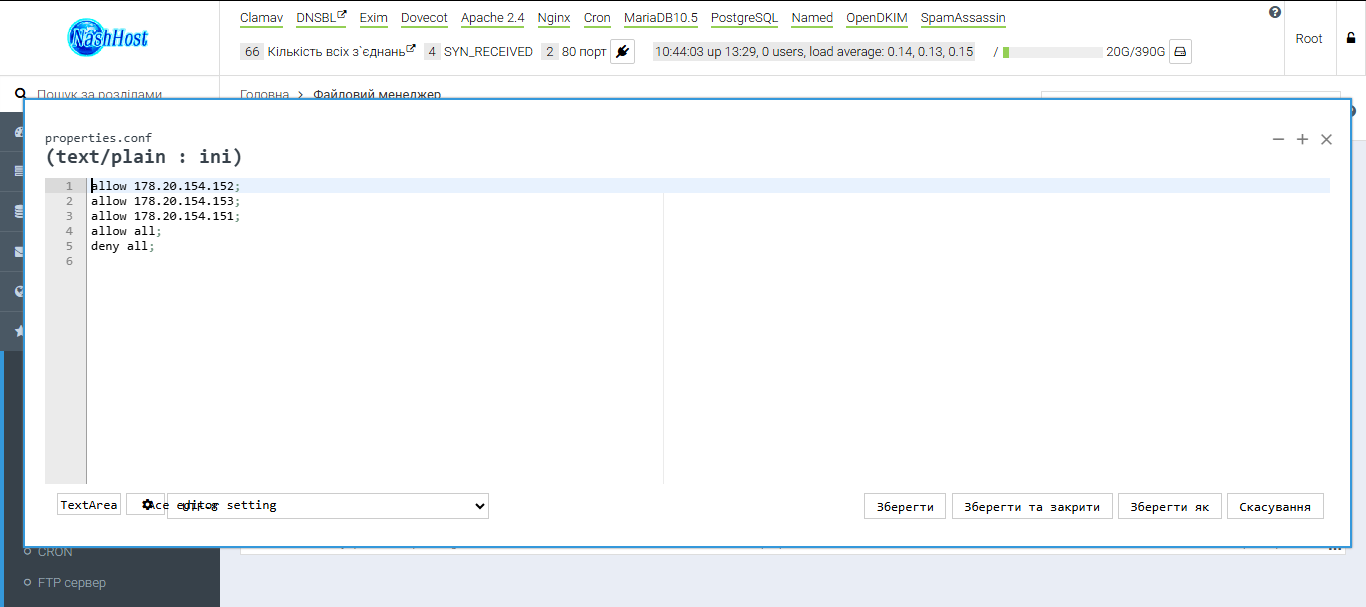Open FTP сервер from the sidebar
1366x607 pixels.
tap(72, 582)
